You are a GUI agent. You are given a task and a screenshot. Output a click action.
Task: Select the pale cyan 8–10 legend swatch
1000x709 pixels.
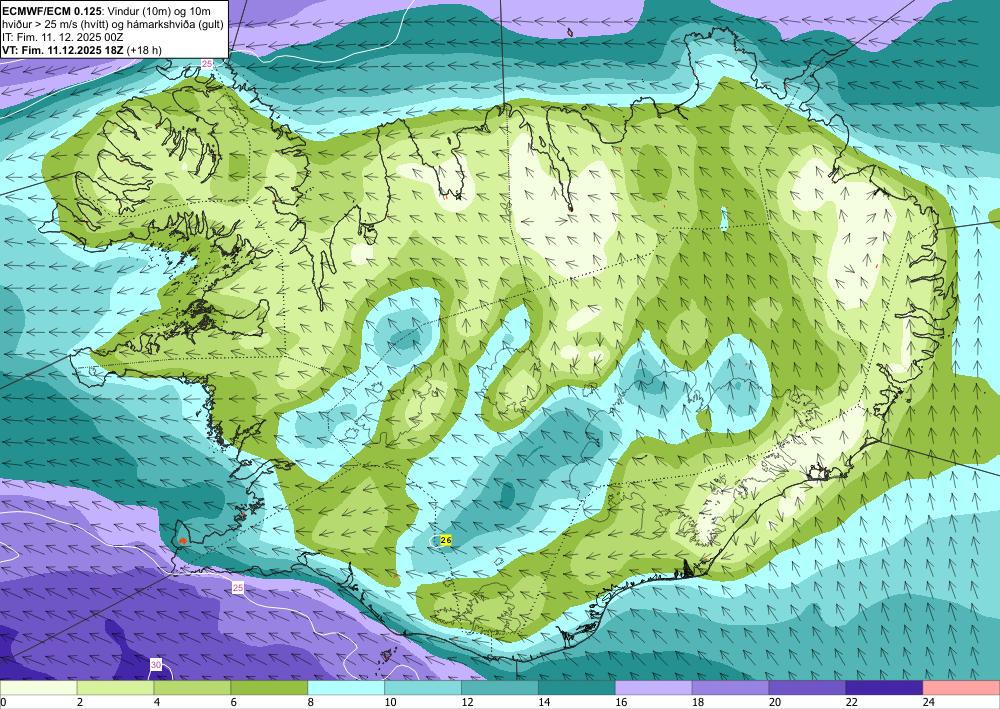click(346, 688)
